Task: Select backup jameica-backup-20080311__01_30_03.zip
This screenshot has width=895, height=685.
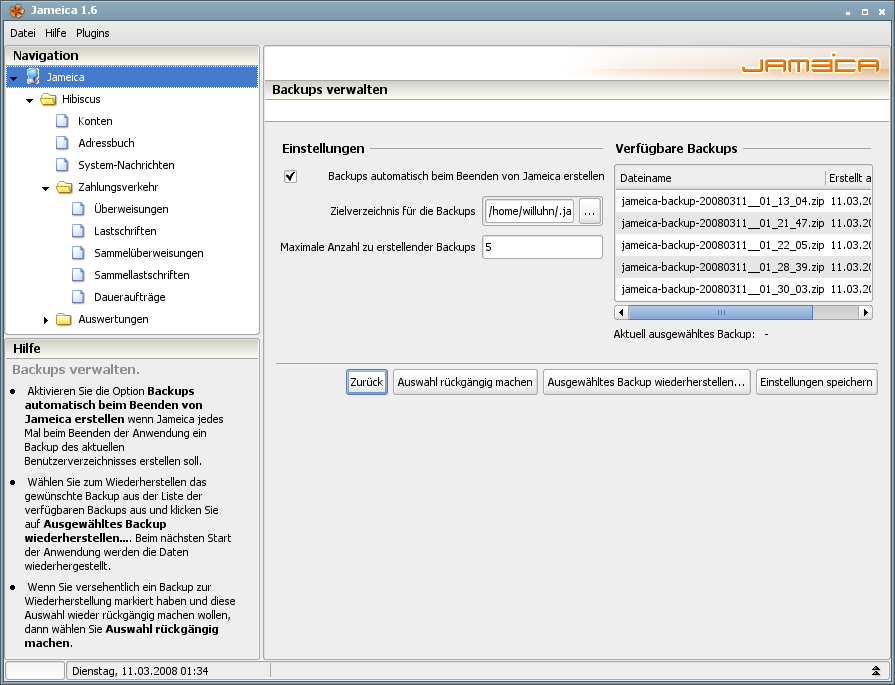Action: pyautogui.click(x=743, y=289)
